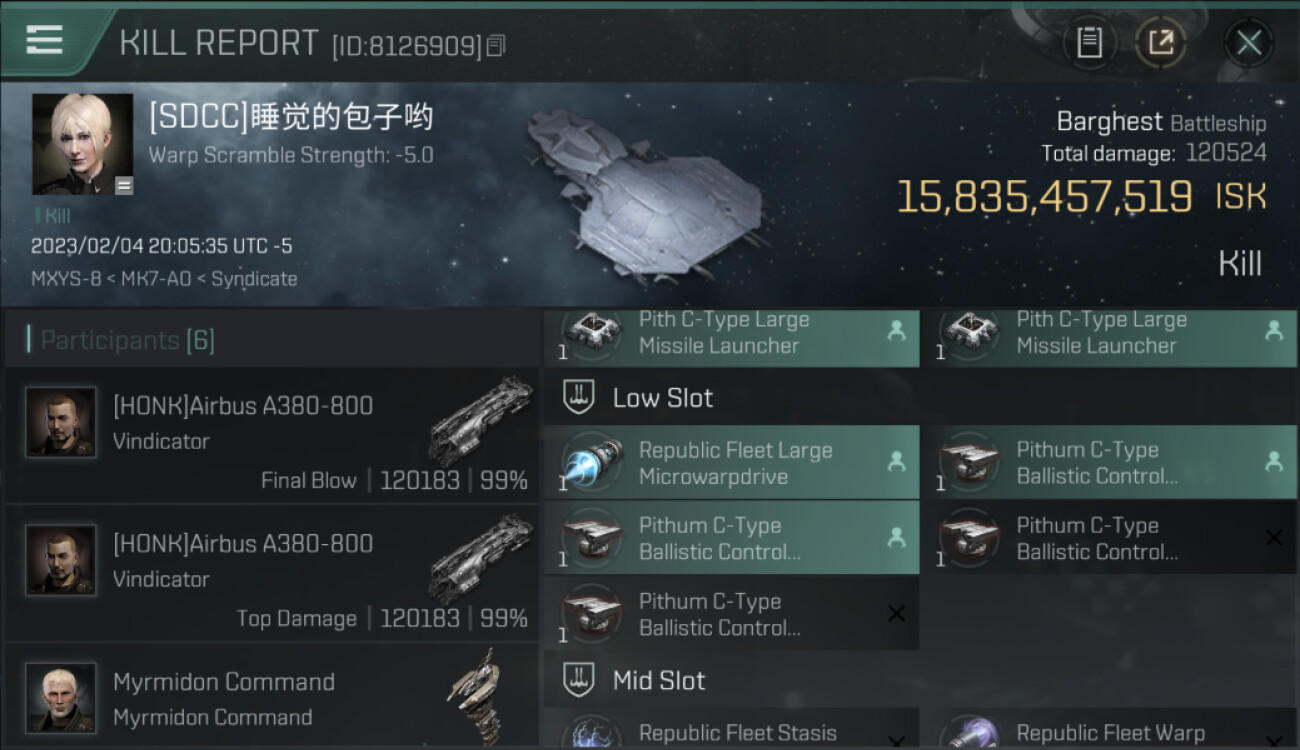Share the kill report externally
Screen dimensions: 1300x750
[1161, 42]
